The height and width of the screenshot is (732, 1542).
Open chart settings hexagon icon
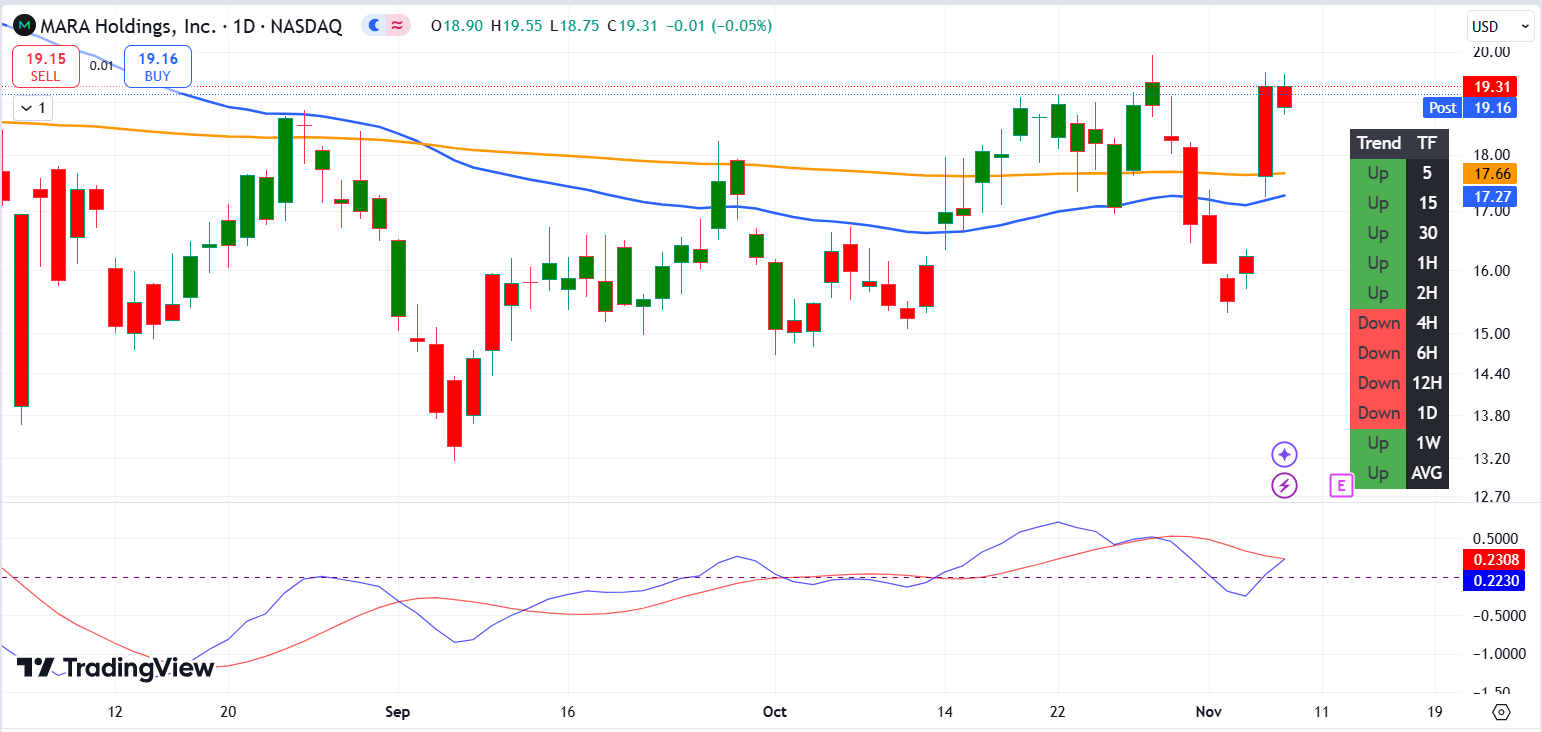tap(1500, 712)
